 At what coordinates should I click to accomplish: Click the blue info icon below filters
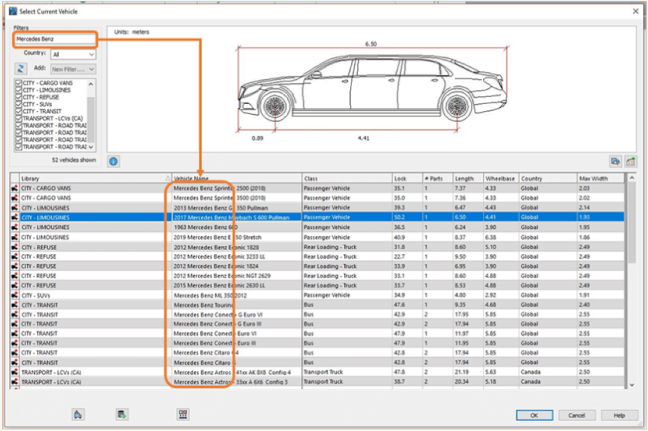coord(113,160)
